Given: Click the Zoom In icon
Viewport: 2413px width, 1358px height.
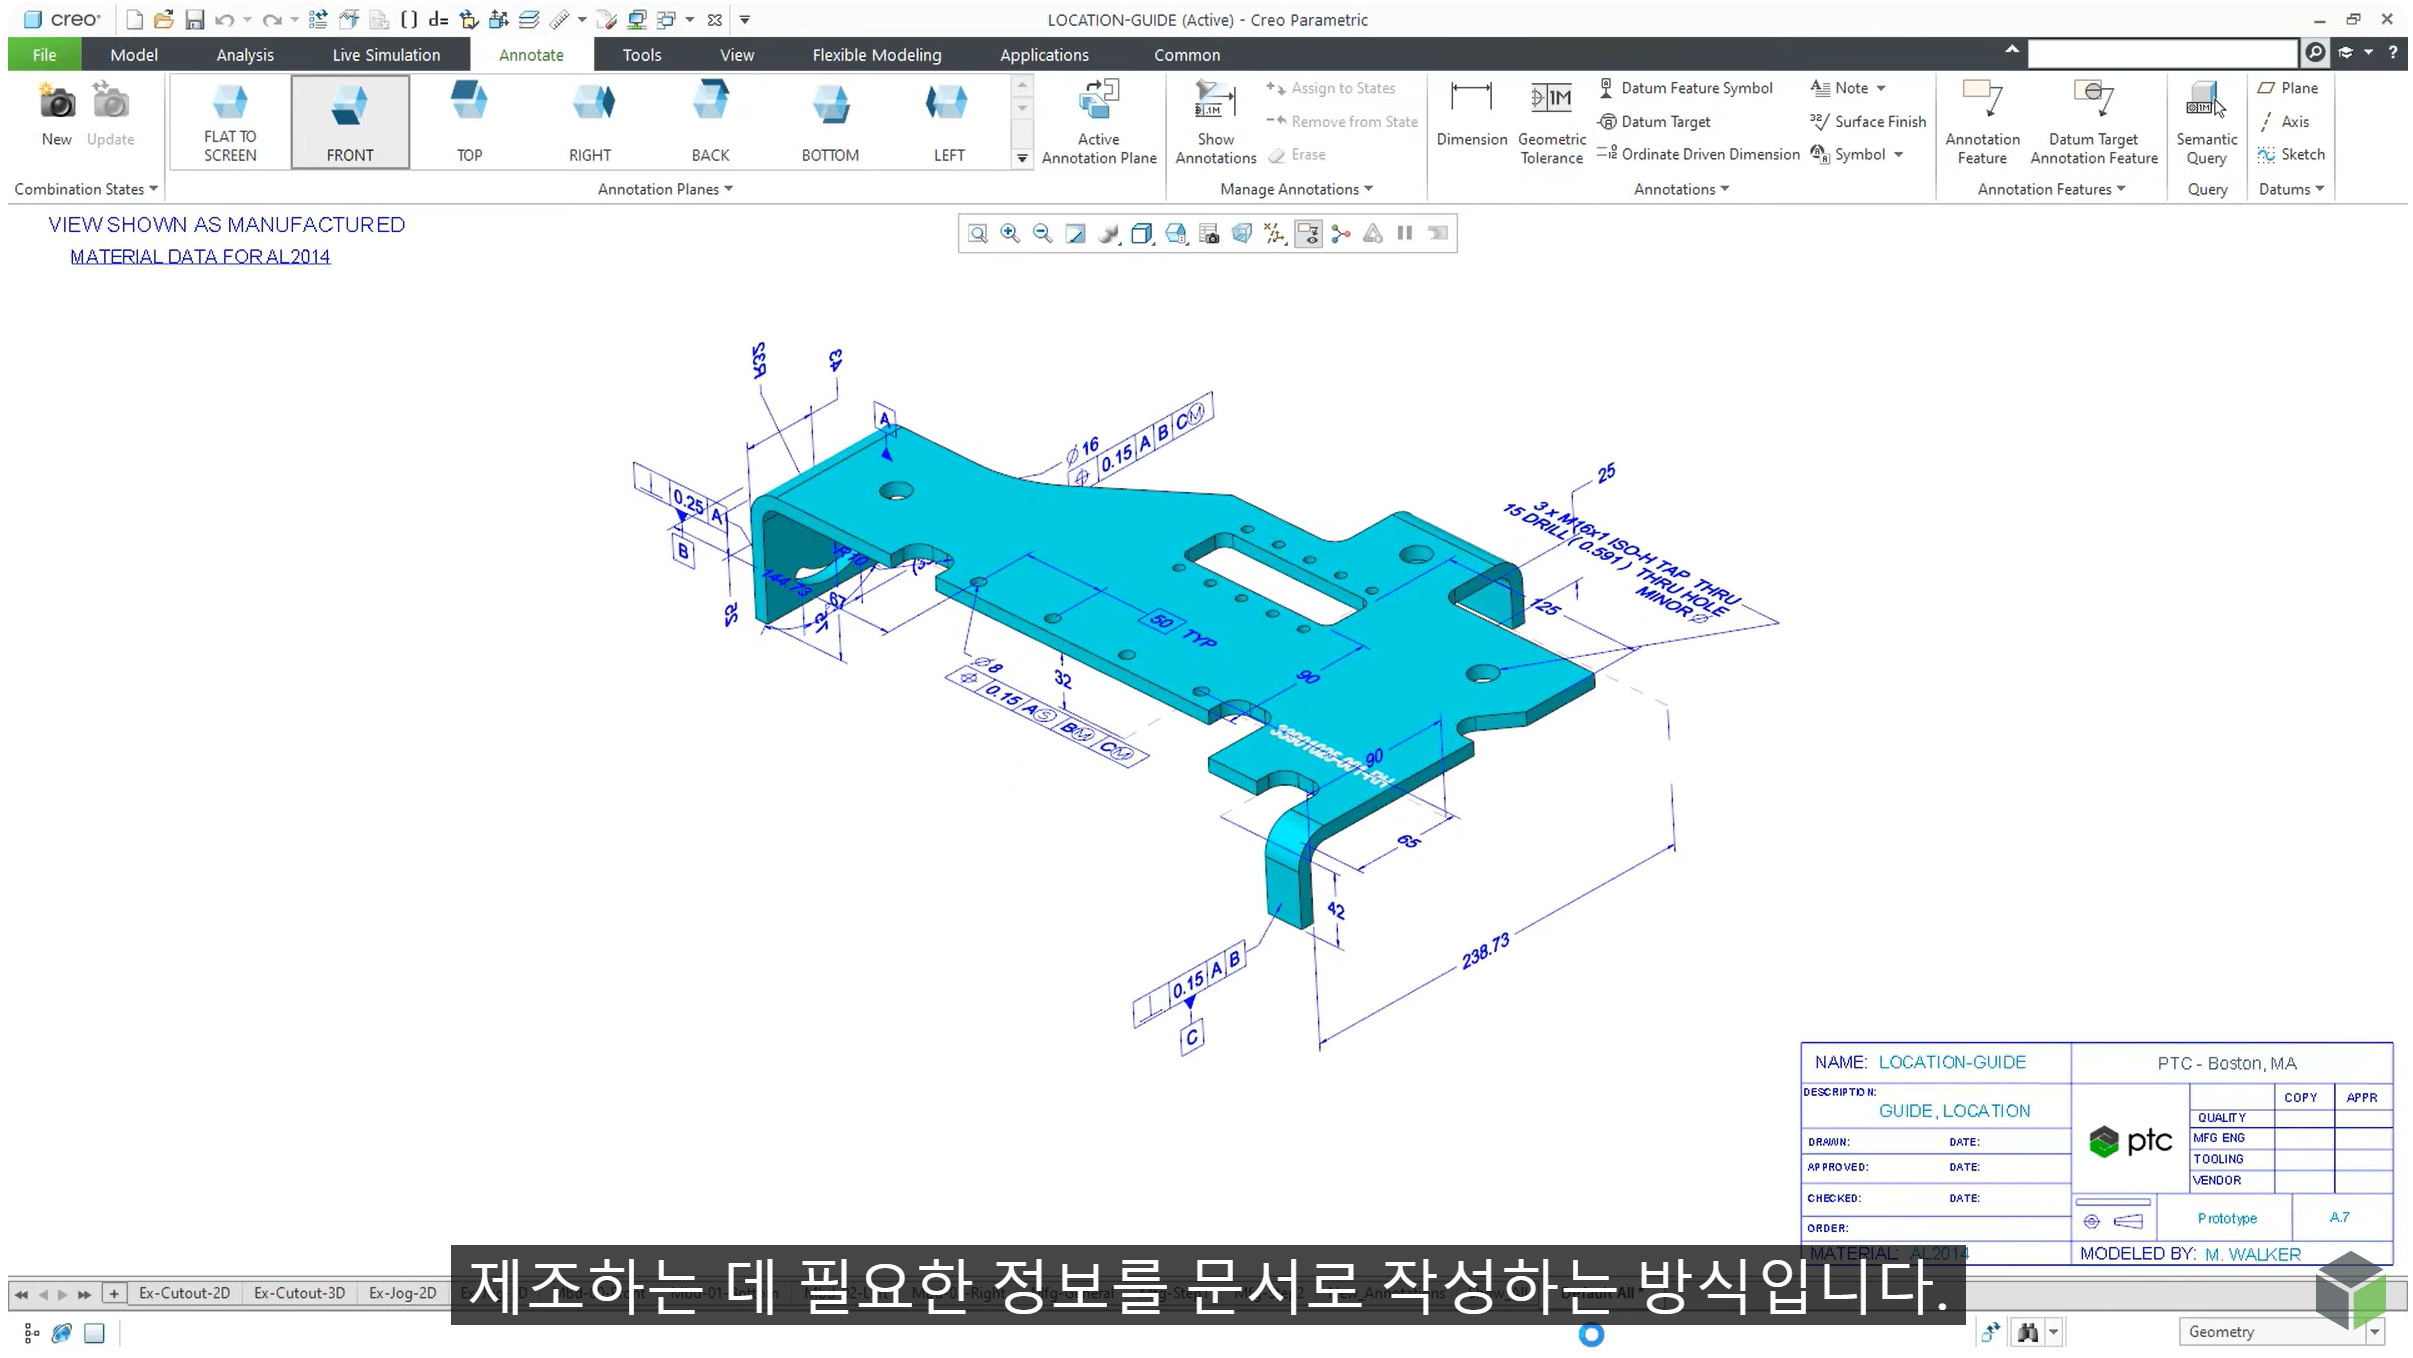Looking at the screenshot, I should 1010,233.
